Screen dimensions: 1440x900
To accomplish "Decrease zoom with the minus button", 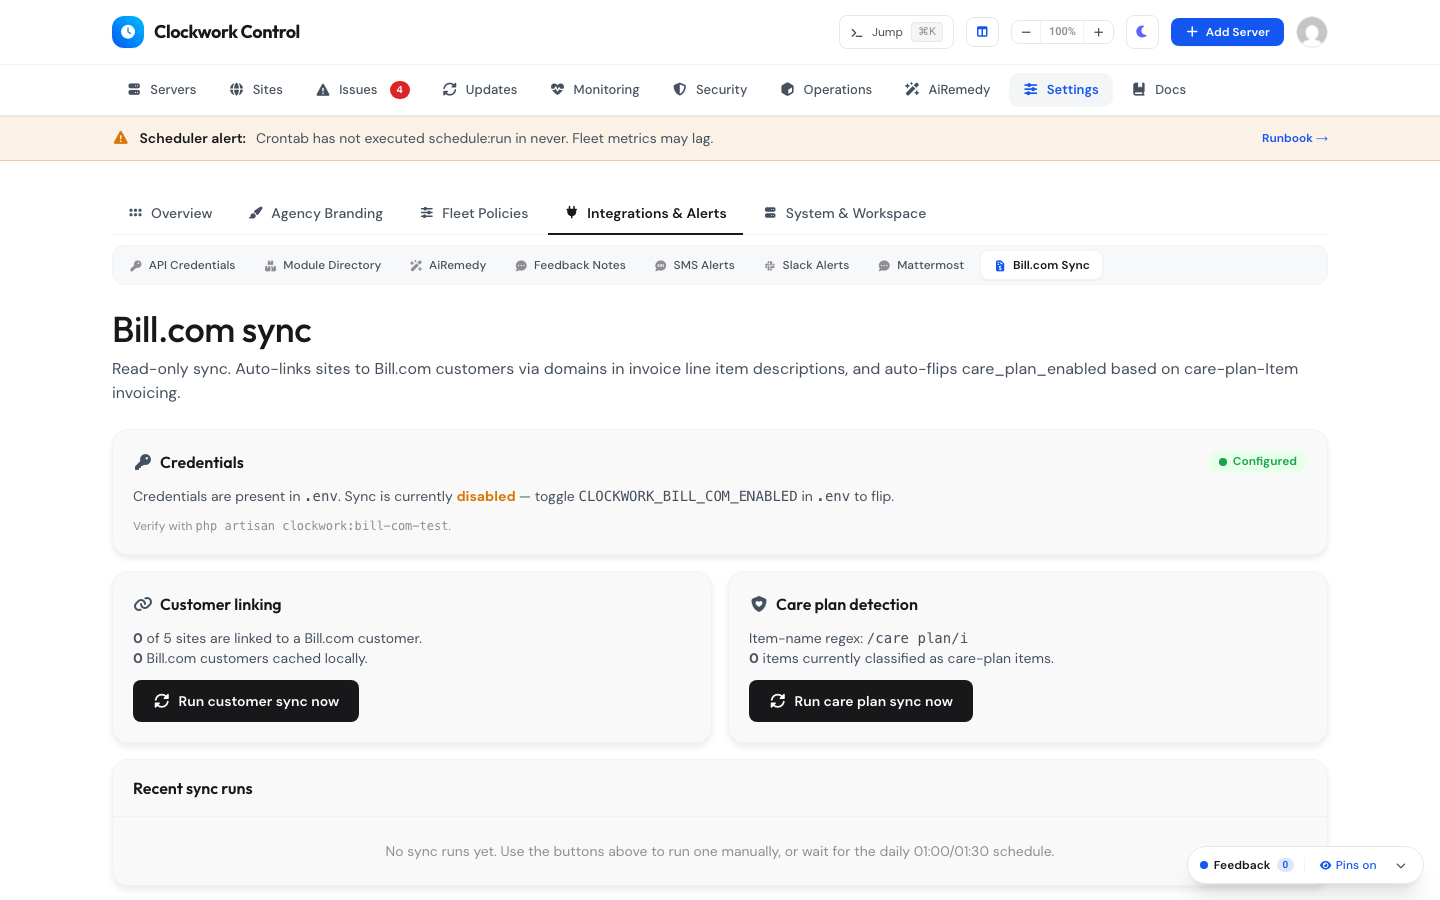I will 1026,32.
